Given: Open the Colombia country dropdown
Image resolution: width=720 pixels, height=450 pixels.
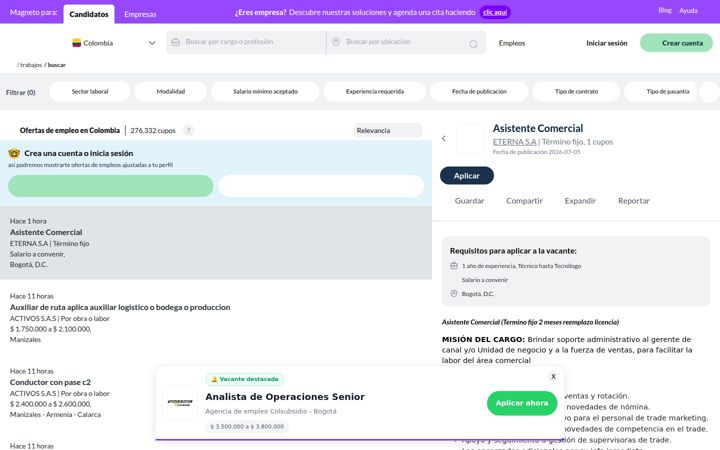Looking at the screenshot, I should coord(114,43).
